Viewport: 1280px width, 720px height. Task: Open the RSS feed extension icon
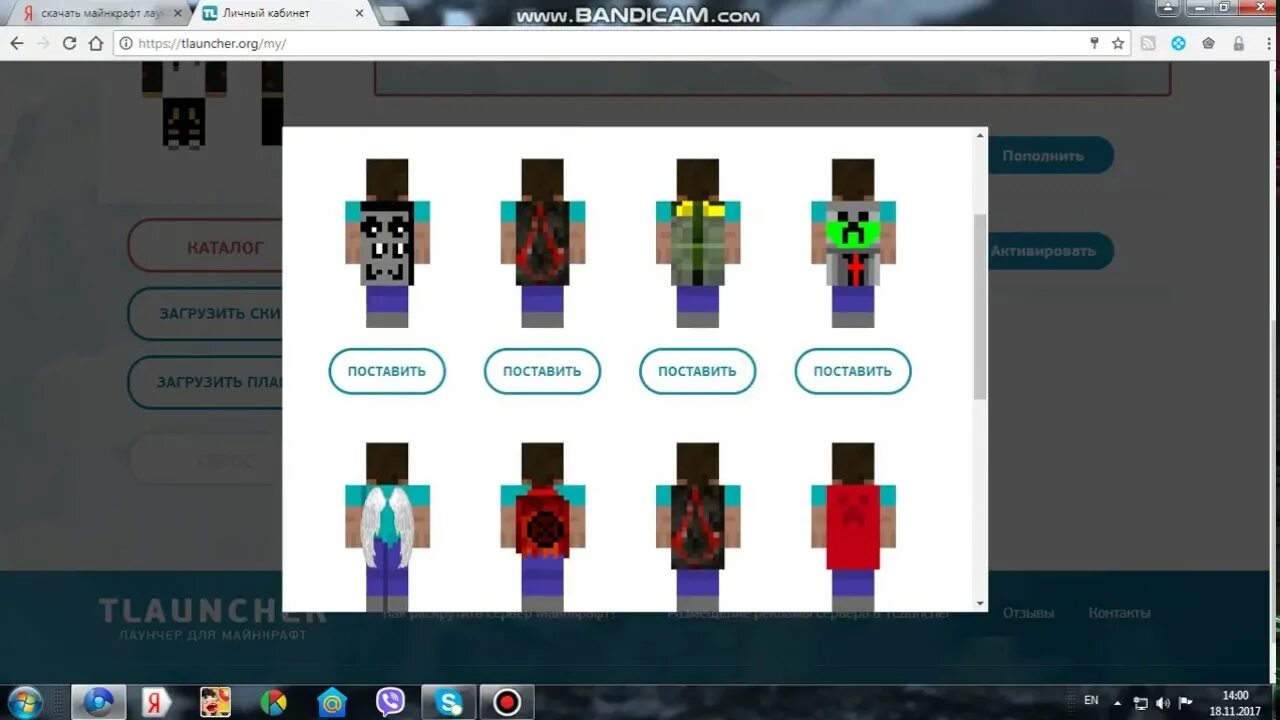coord(1148,44)
